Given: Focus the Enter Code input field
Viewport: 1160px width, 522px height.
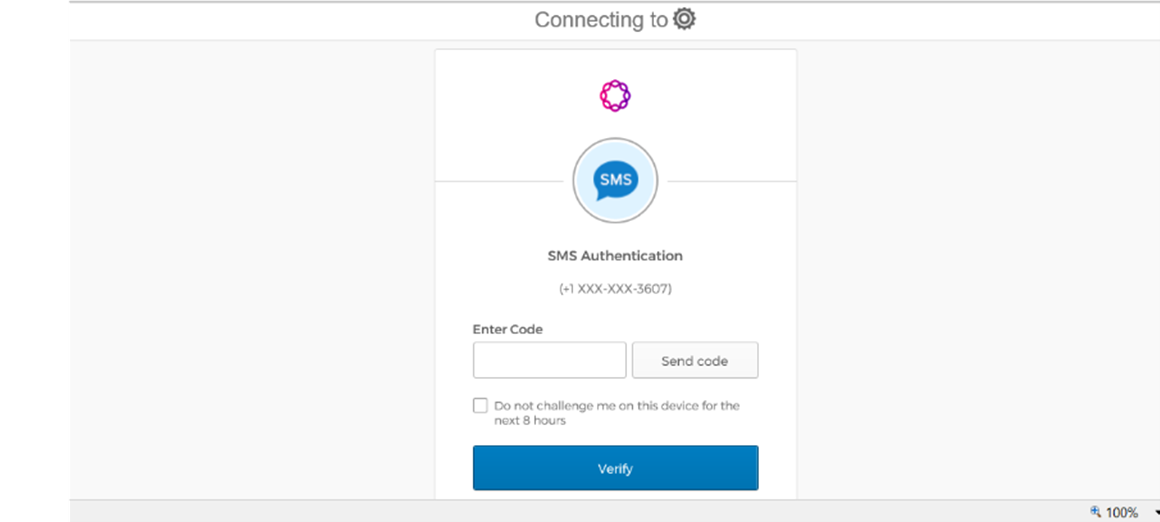Looking at the screenshot, I should [x=549, y=360].
